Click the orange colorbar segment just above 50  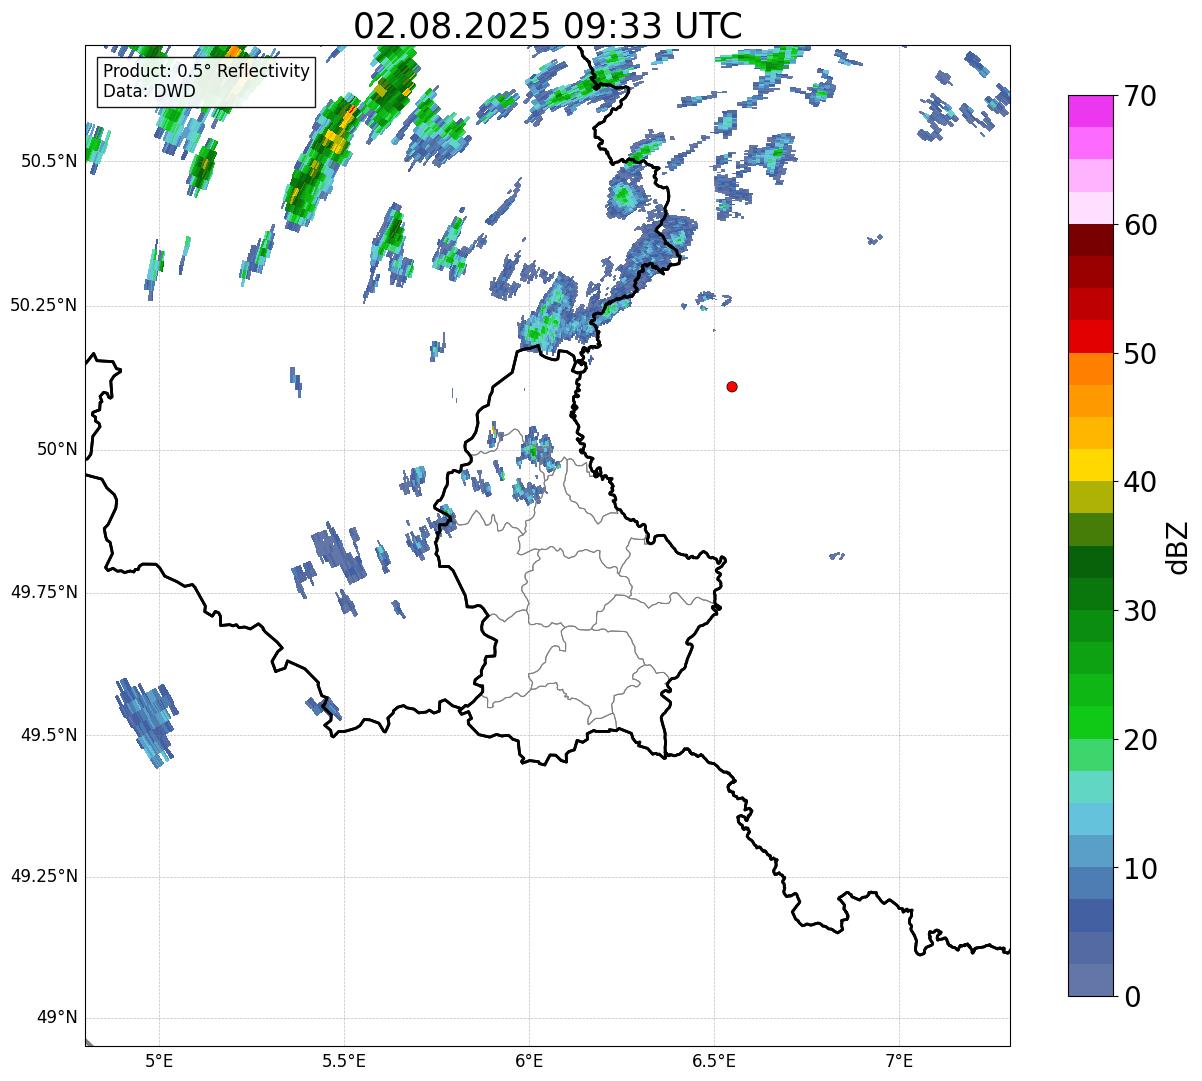pos(1090,369)
